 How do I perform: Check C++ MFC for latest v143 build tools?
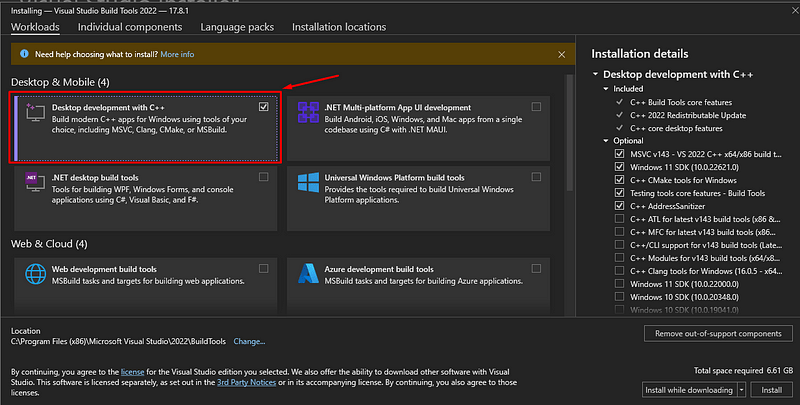[619, 232]
